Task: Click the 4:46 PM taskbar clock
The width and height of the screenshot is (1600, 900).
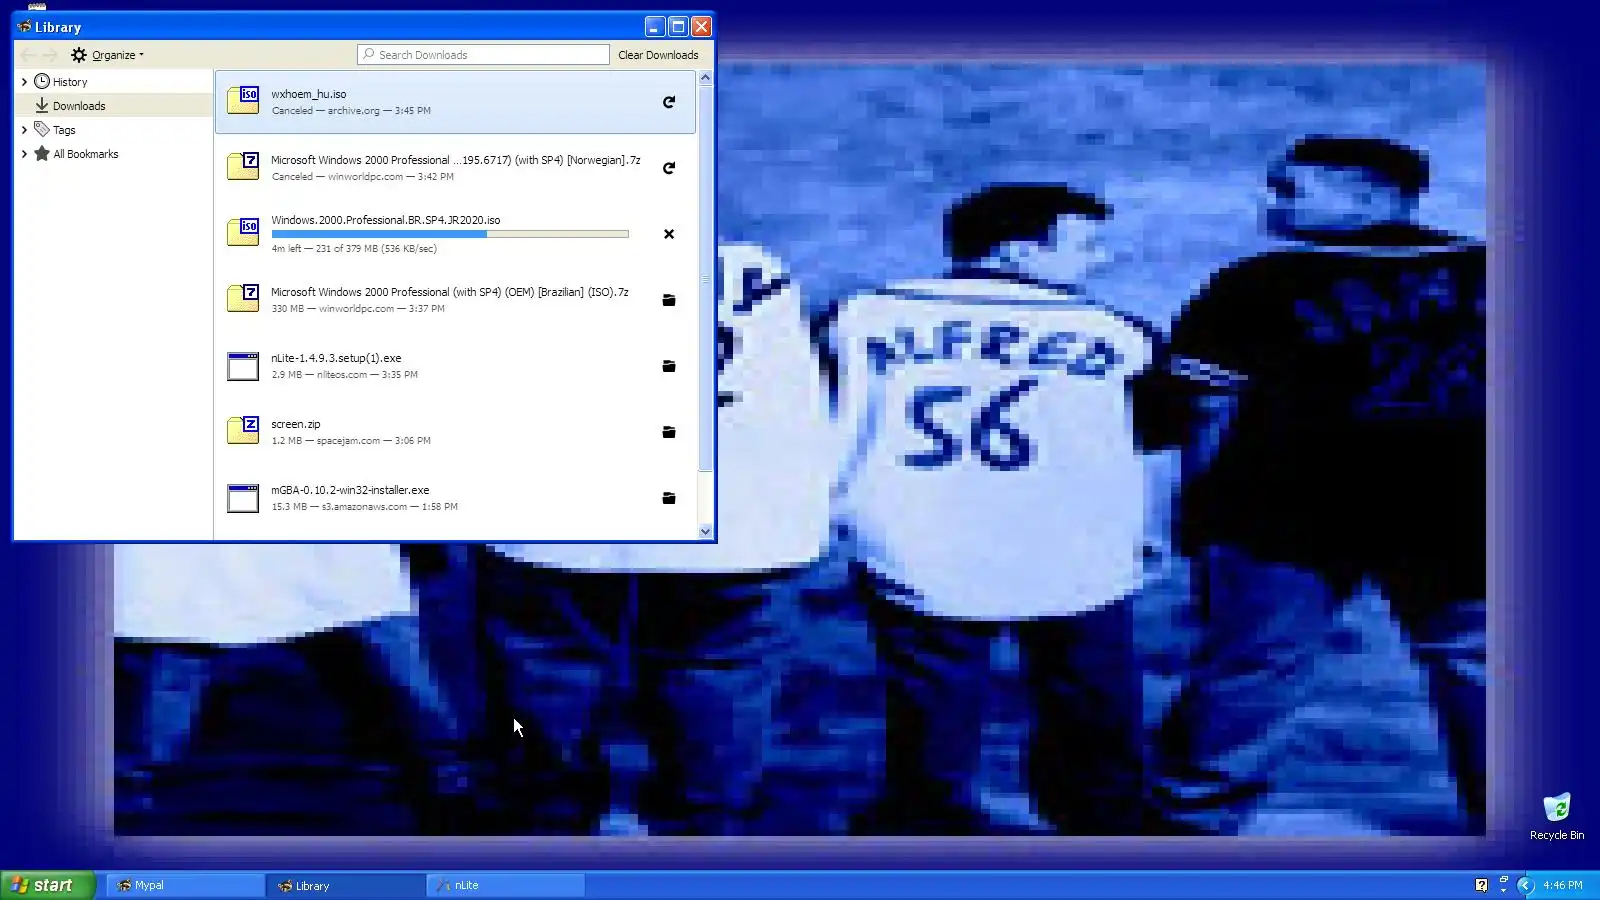Action: (1562, 885)
